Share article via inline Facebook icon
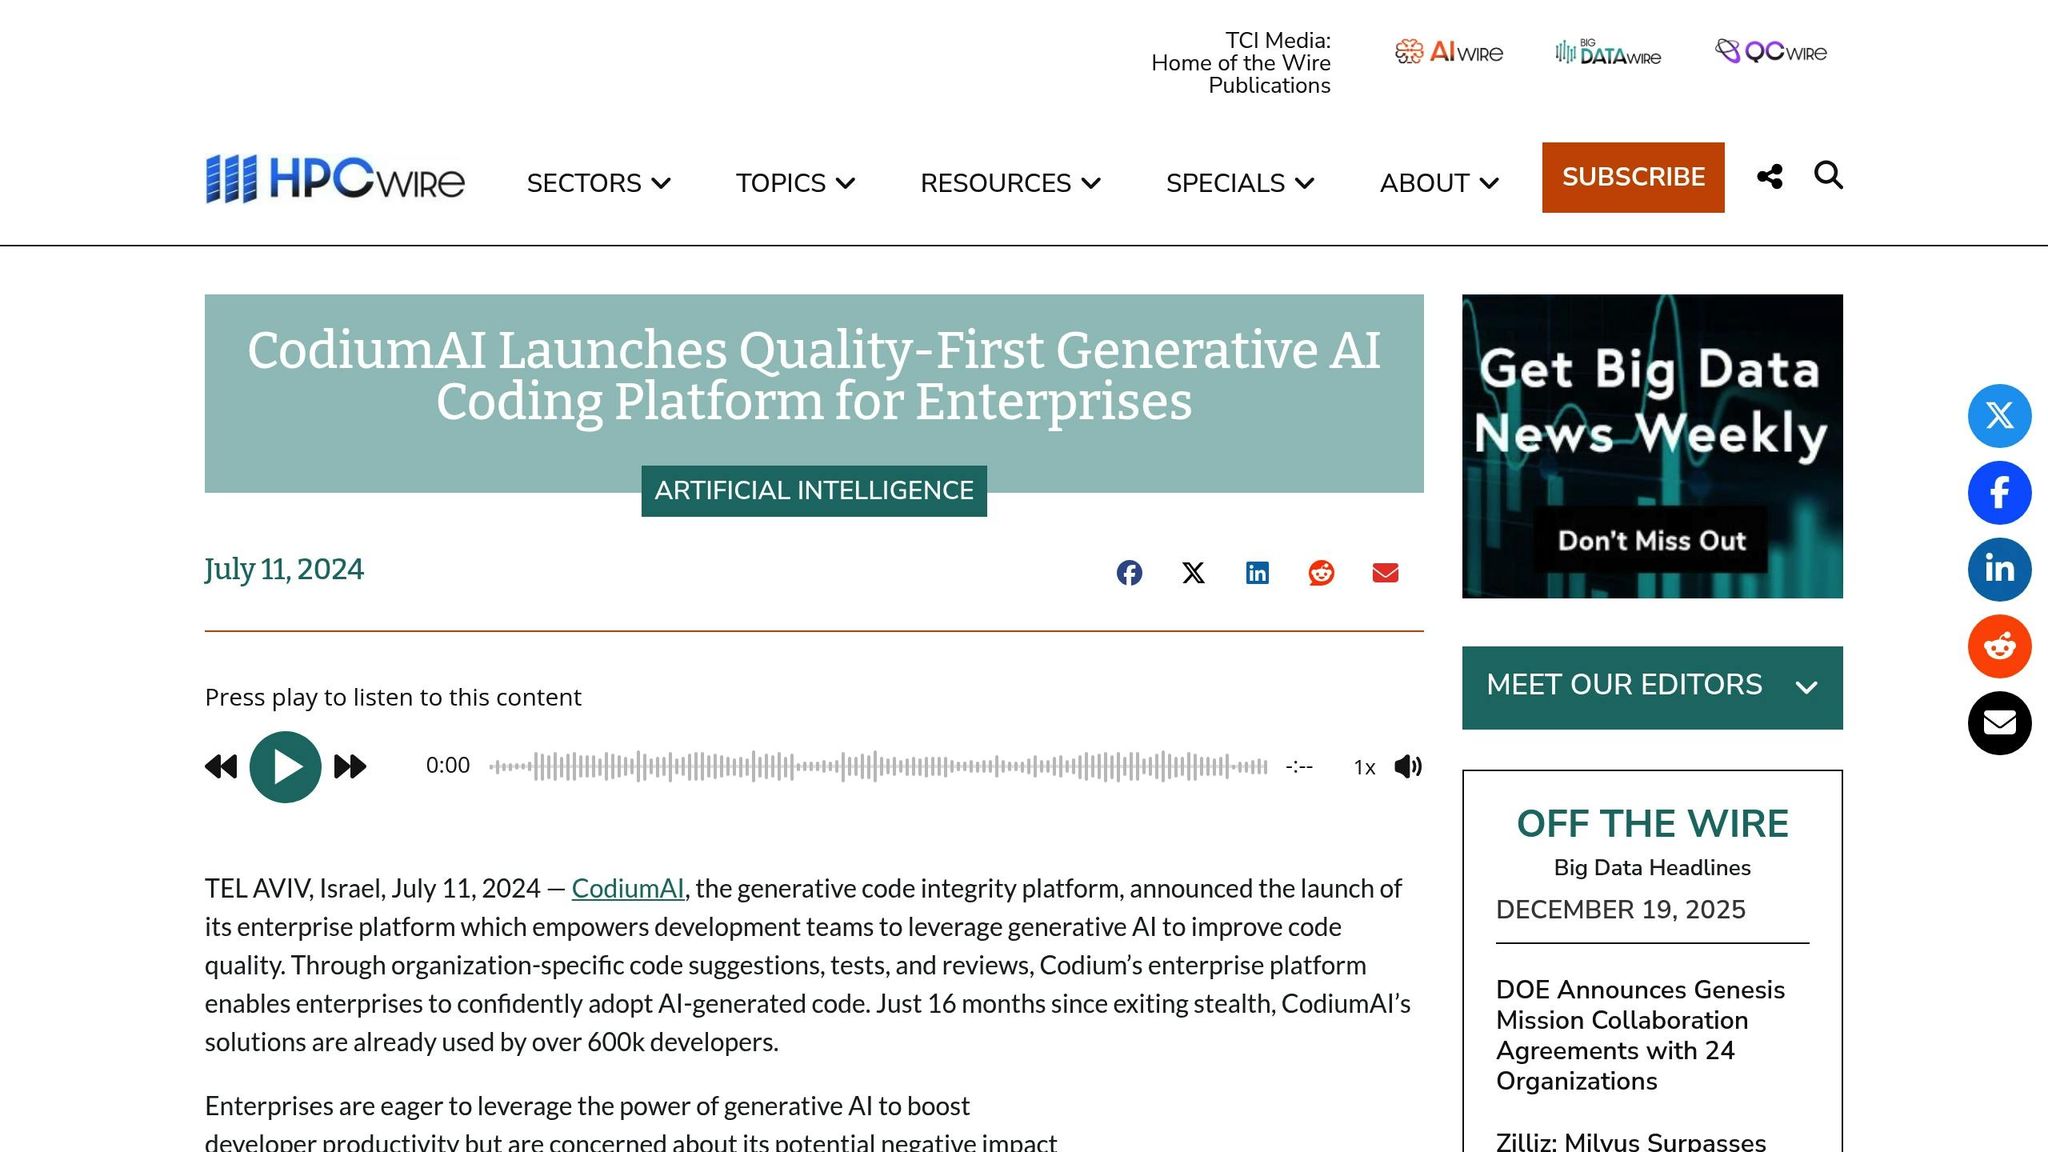The height and width of the screenshot is (1152, 2048). pyautogui.click(x=1129, y=573)
